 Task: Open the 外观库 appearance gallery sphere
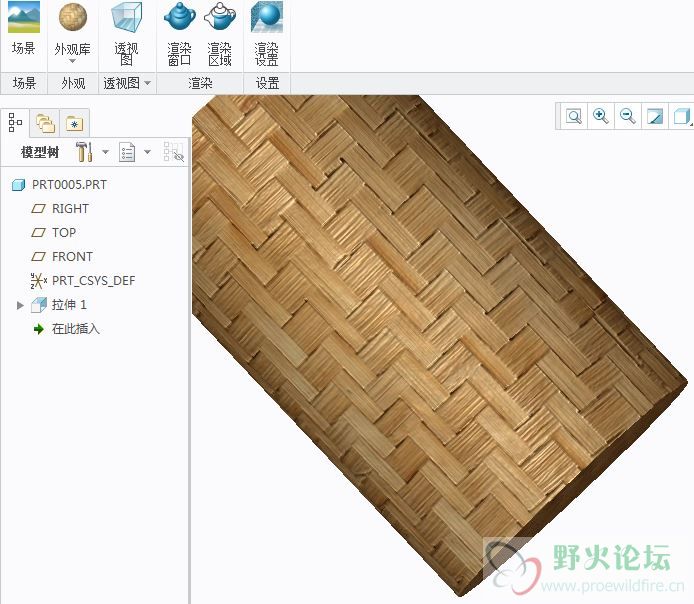(73, 17)
